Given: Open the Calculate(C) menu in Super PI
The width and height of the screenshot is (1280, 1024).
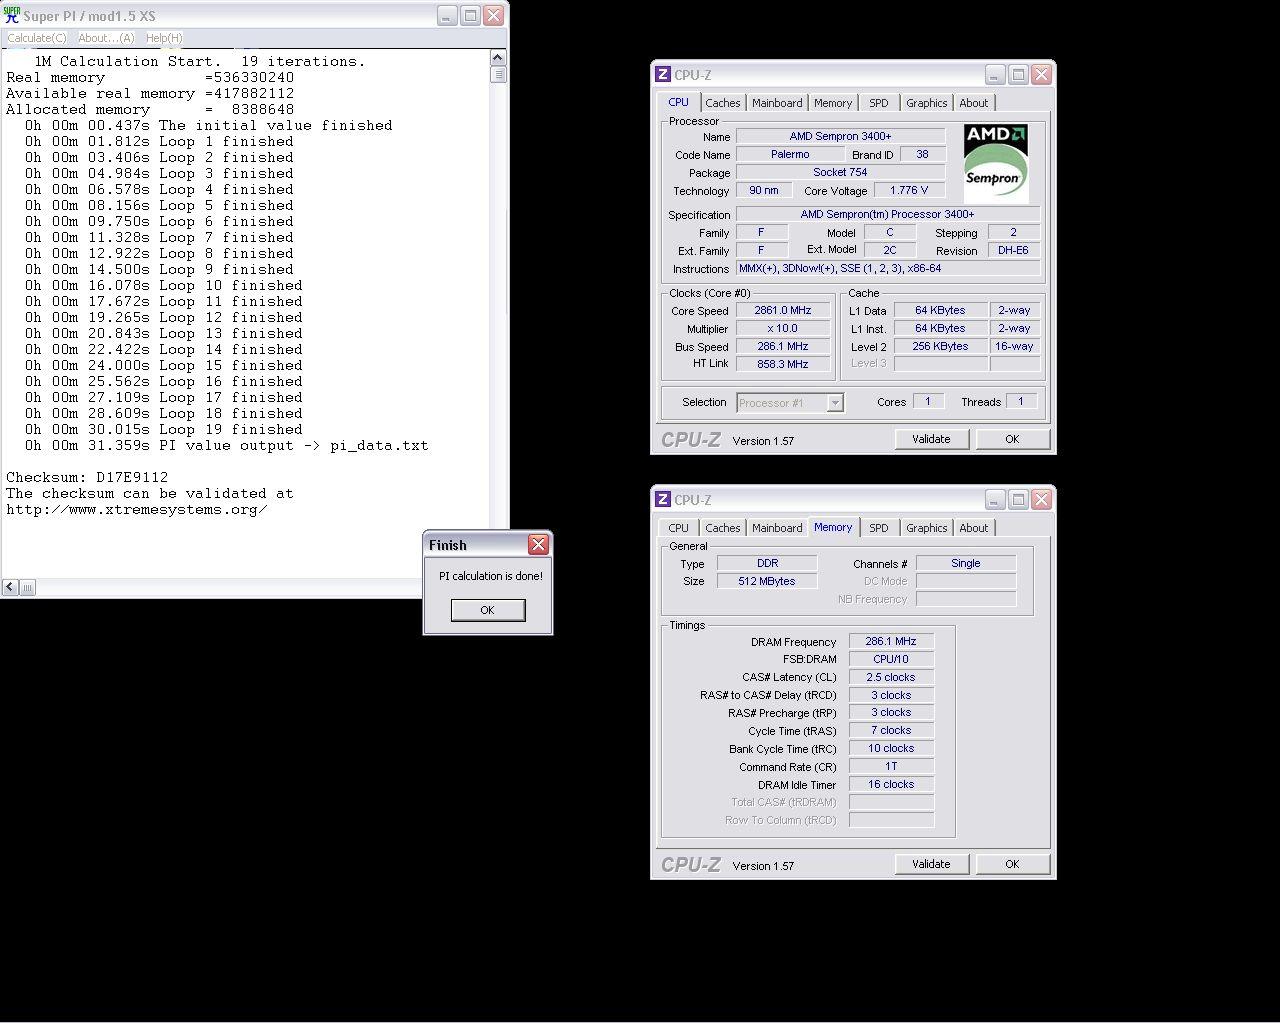Looking at the screenshot, I should coord(37,38).
